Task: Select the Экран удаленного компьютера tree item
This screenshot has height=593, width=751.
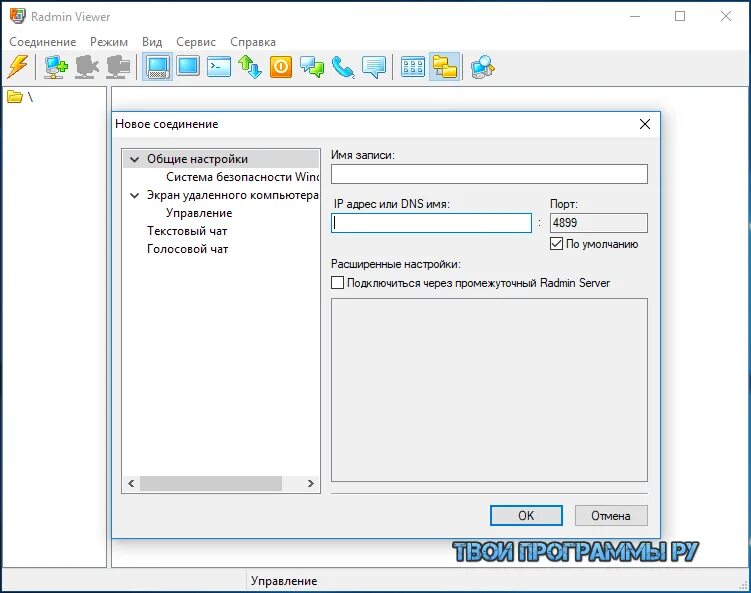Action: click(x=232, y=195)
